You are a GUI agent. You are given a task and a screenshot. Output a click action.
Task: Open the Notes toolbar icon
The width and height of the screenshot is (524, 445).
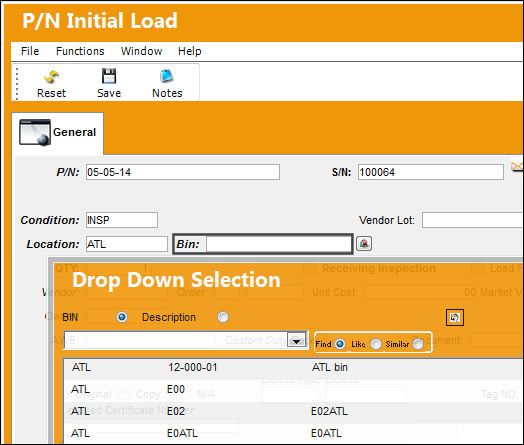click(x=167, y=76)
